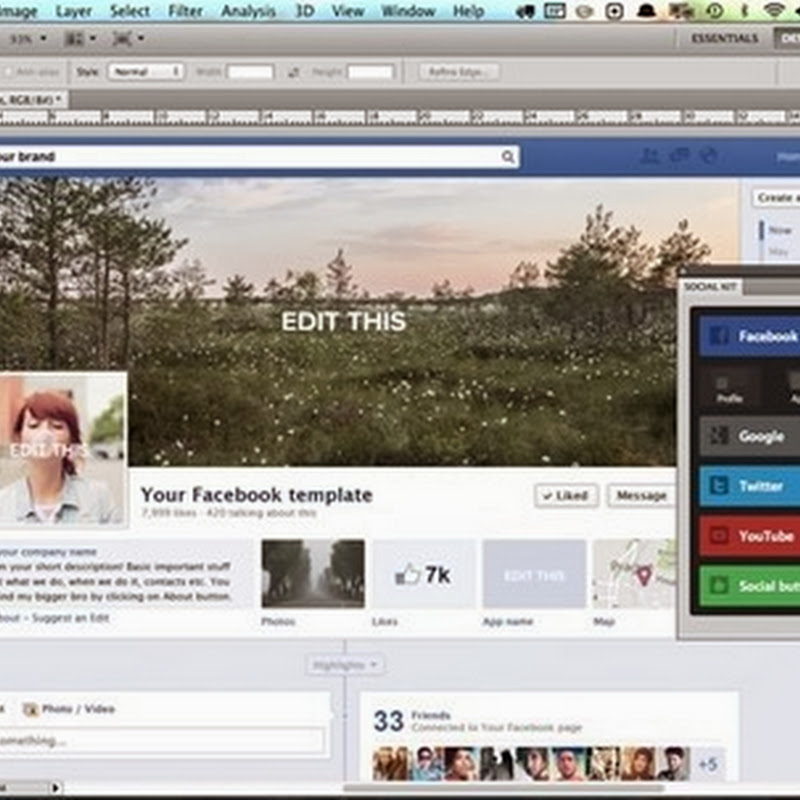Click the Twitter button in Social Kit
Image resolution: width=800 pixels, height=800 pixels.
pyautogui.click(x=749, y=486)
